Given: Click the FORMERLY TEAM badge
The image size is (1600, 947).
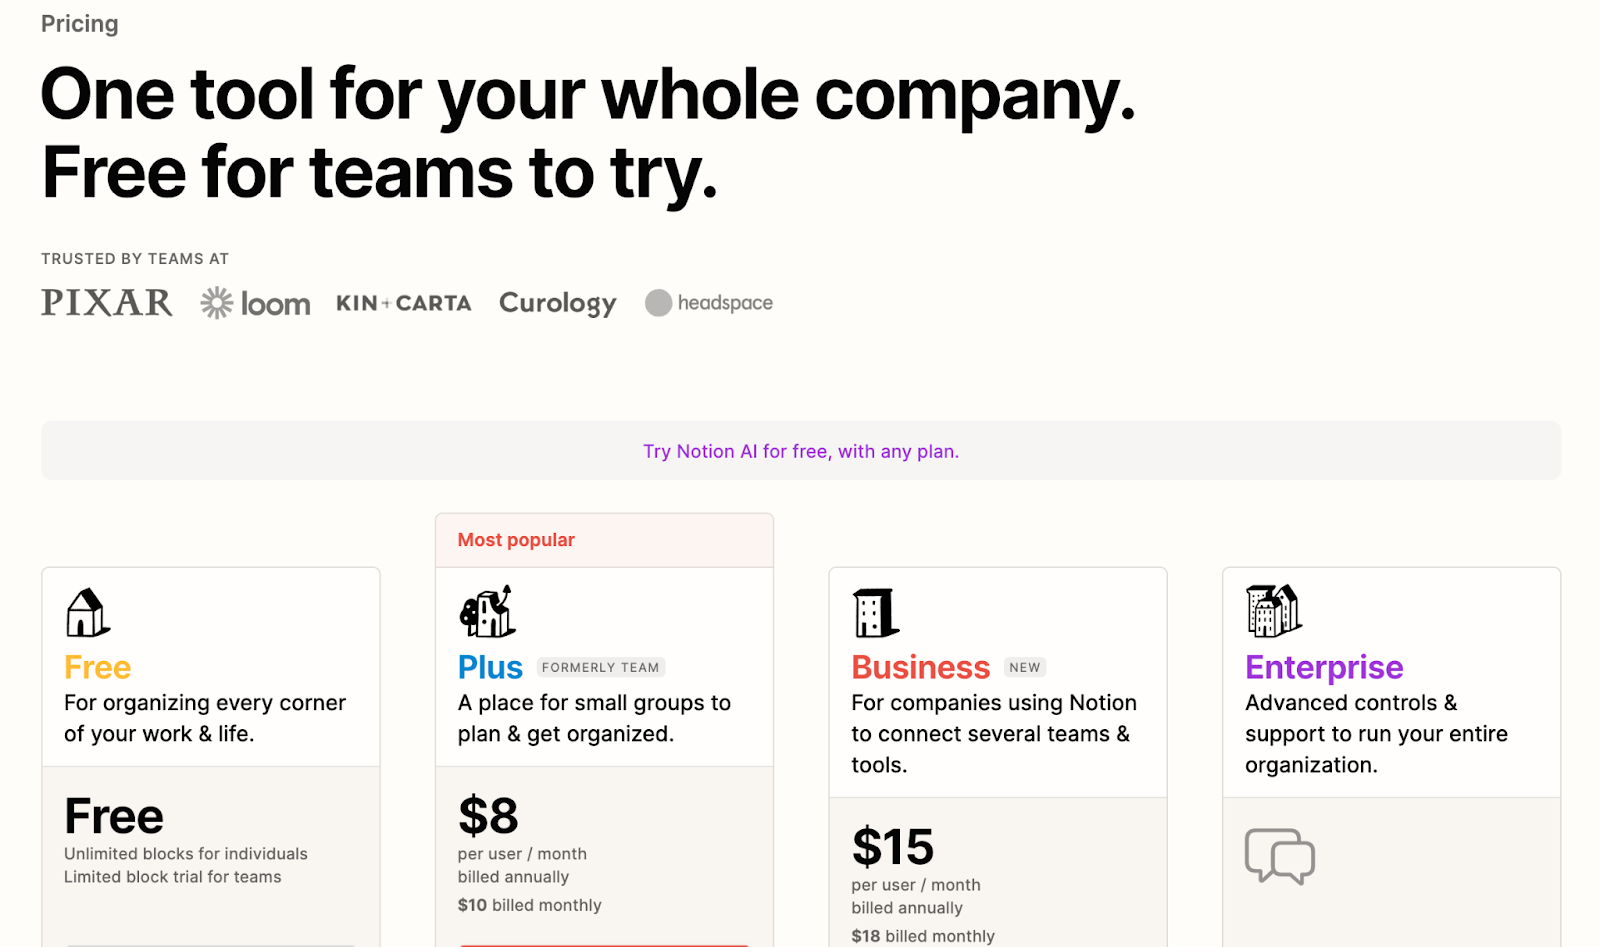Looking at the screenshot, I should tap(601, 668).
